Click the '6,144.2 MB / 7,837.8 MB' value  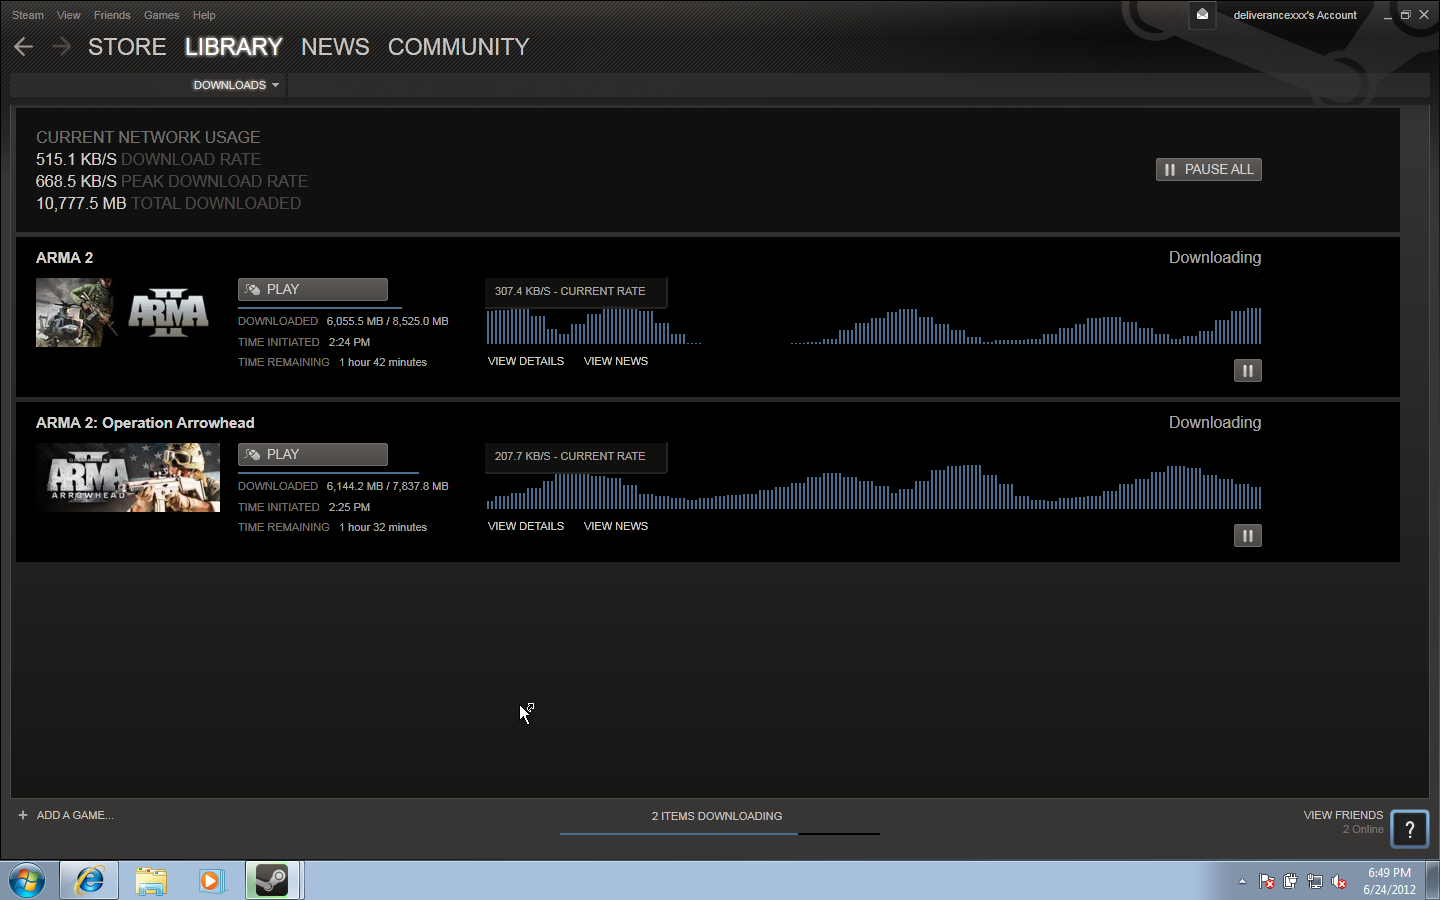click(x=387, y=486)
